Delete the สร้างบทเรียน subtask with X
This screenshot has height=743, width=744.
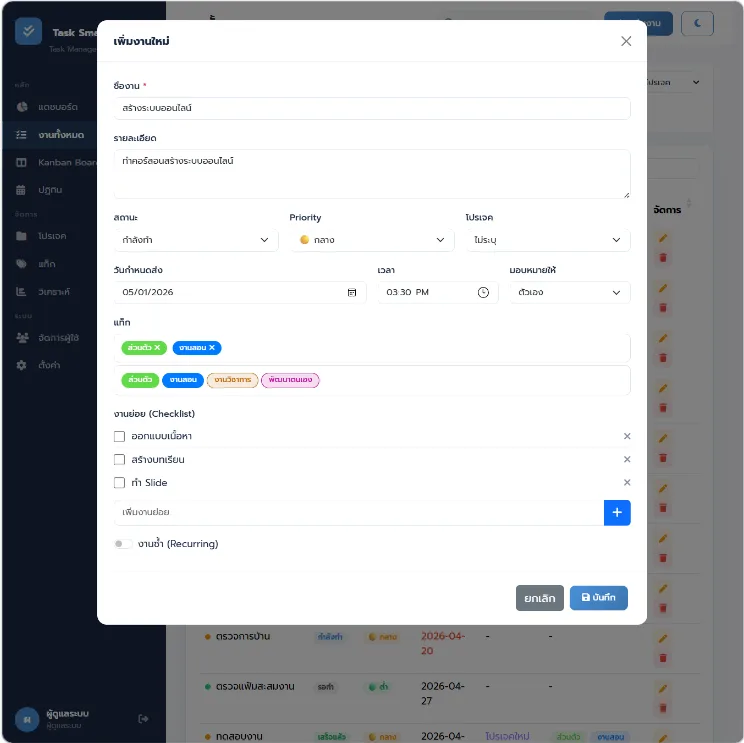tap(627, 459)
